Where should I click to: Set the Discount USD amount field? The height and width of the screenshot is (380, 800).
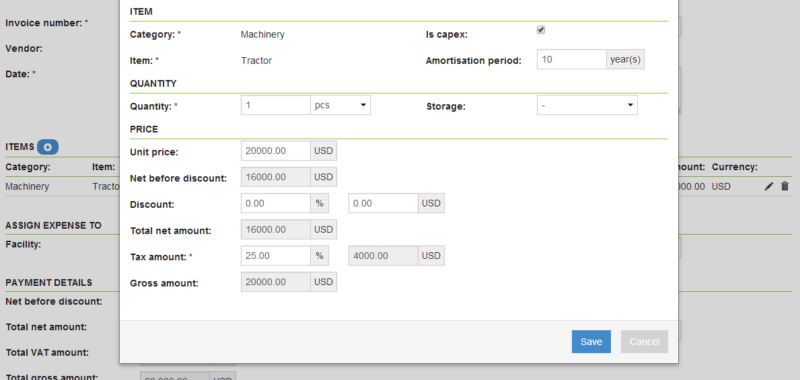click(383, 203)
